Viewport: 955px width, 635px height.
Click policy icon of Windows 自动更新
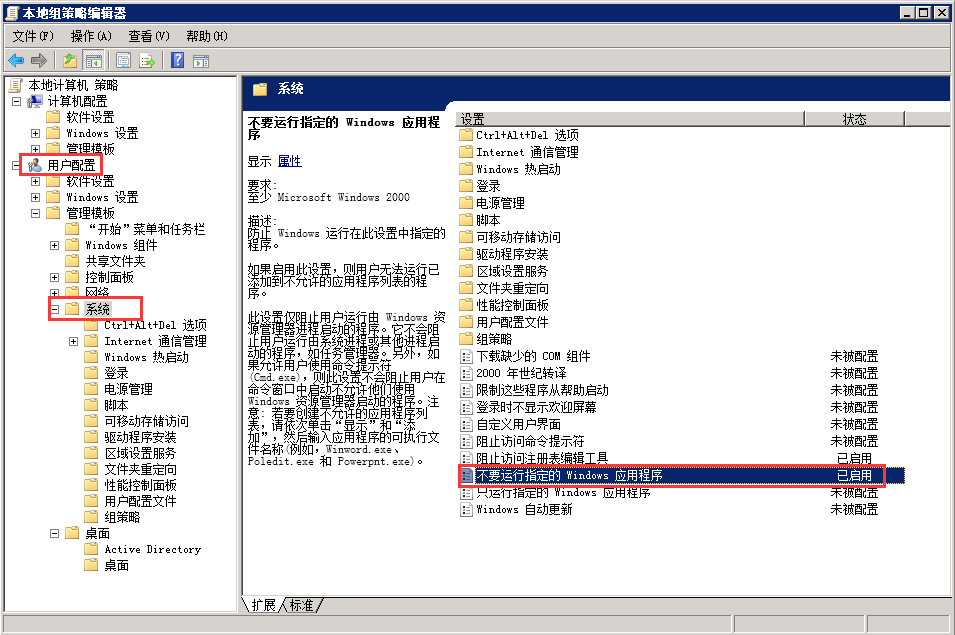[467, 509]
